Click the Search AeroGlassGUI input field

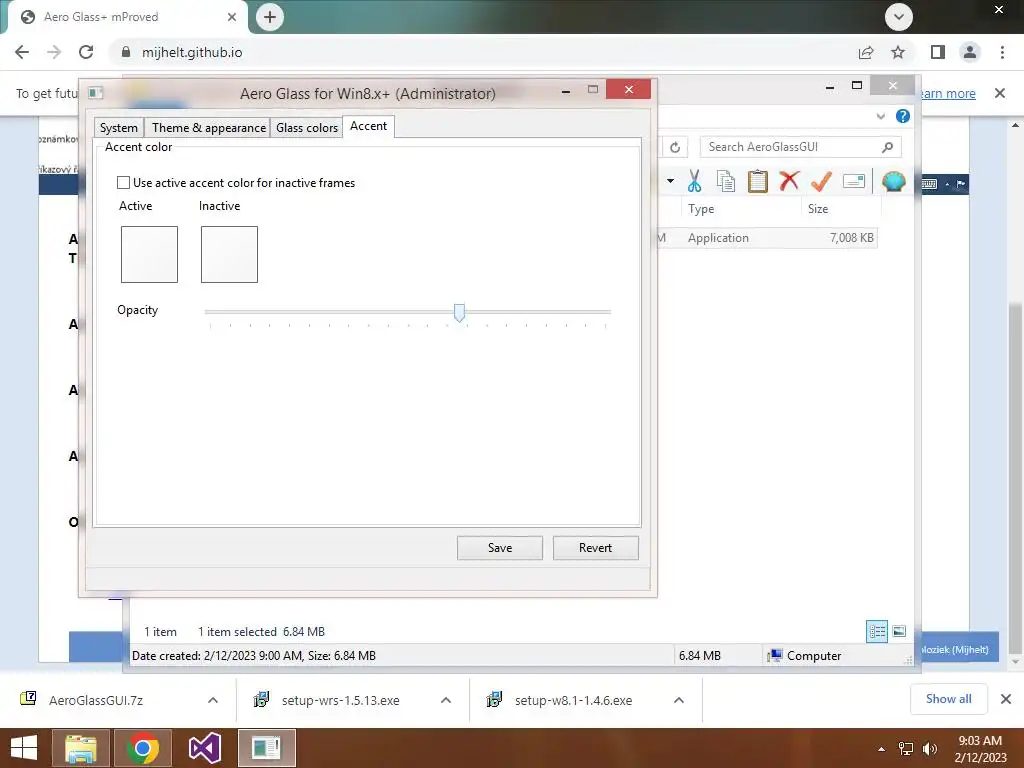(793, 147)
